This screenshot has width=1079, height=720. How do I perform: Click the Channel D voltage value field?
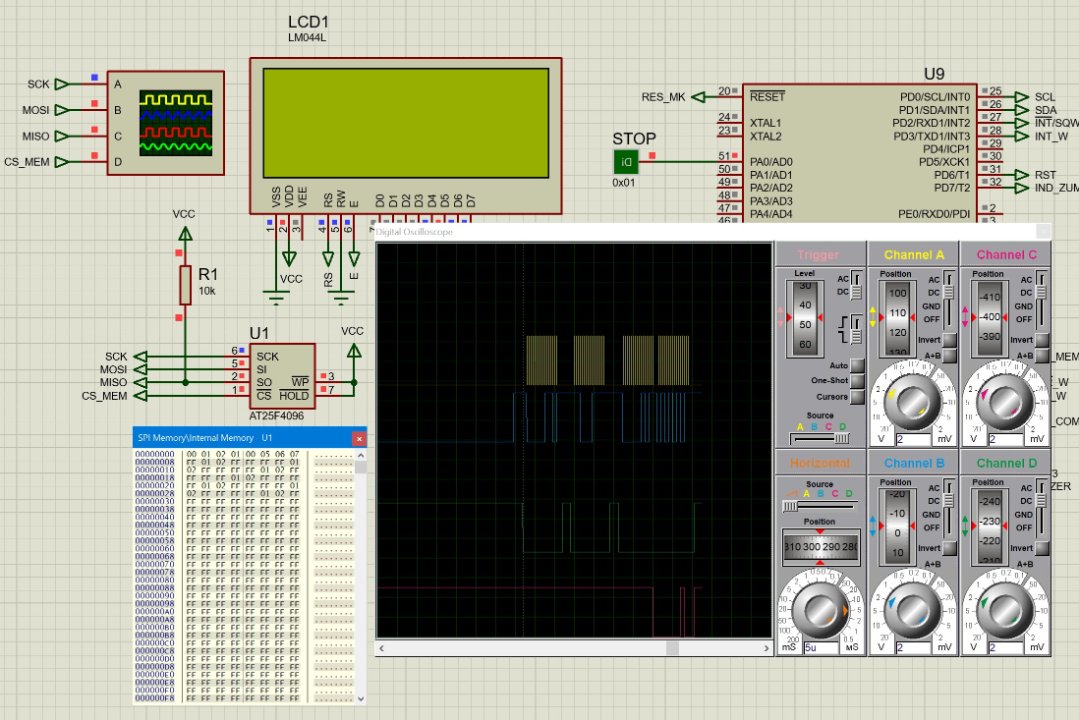[x=1005, y=647]
